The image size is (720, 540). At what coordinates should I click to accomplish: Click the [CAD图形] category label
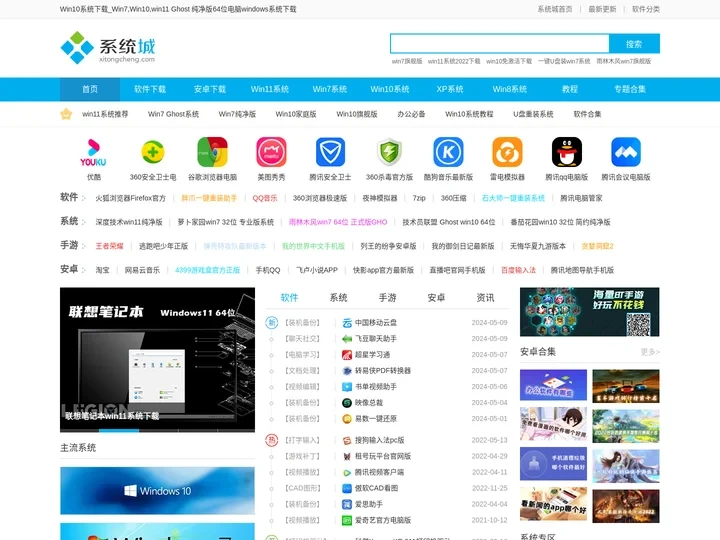coord(303,488)
